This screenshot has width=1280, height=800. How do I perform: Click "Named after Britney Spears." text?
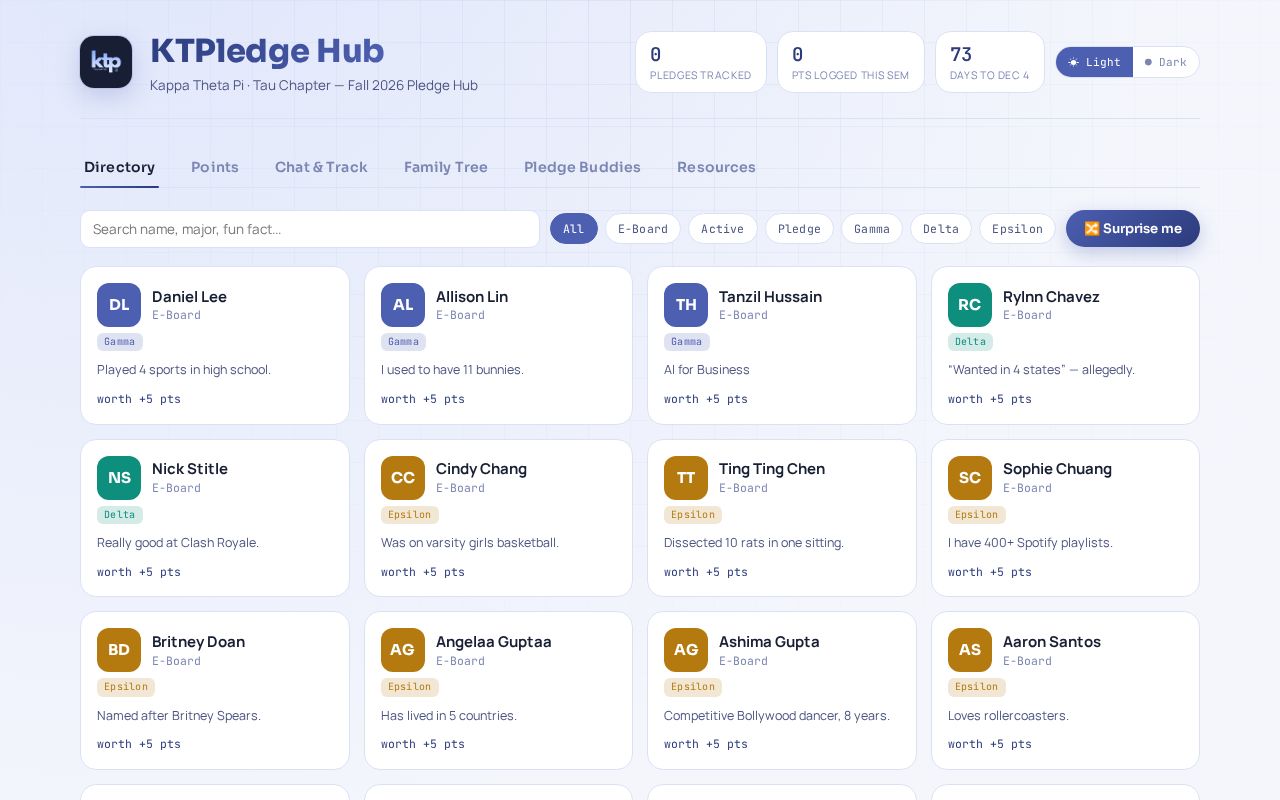(179, 716)
